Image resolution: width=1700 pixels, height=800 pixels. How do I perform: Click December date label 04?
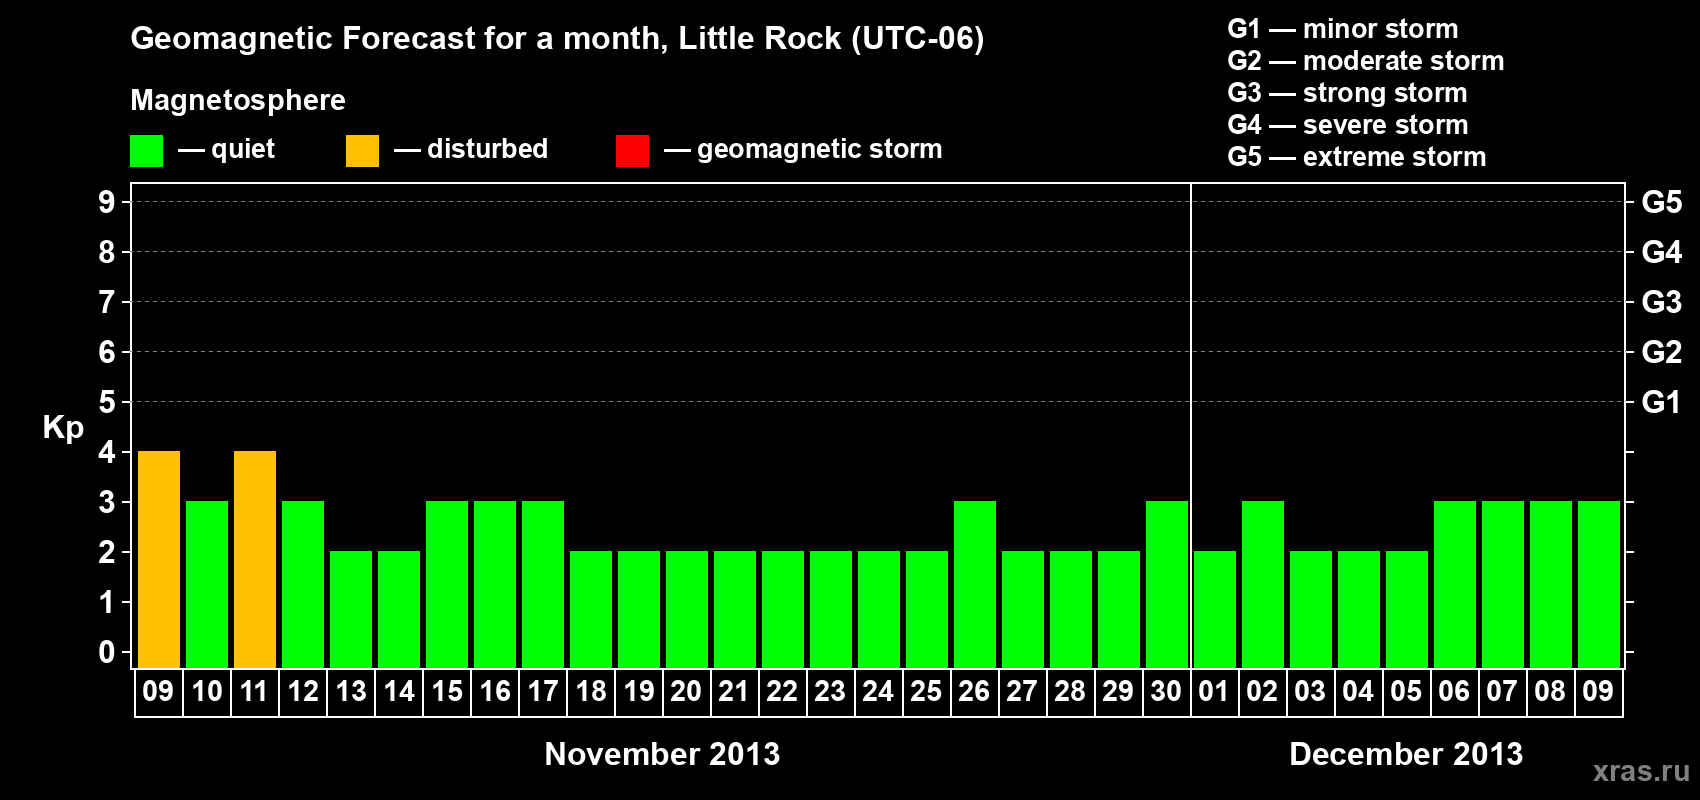point(1358,692)
